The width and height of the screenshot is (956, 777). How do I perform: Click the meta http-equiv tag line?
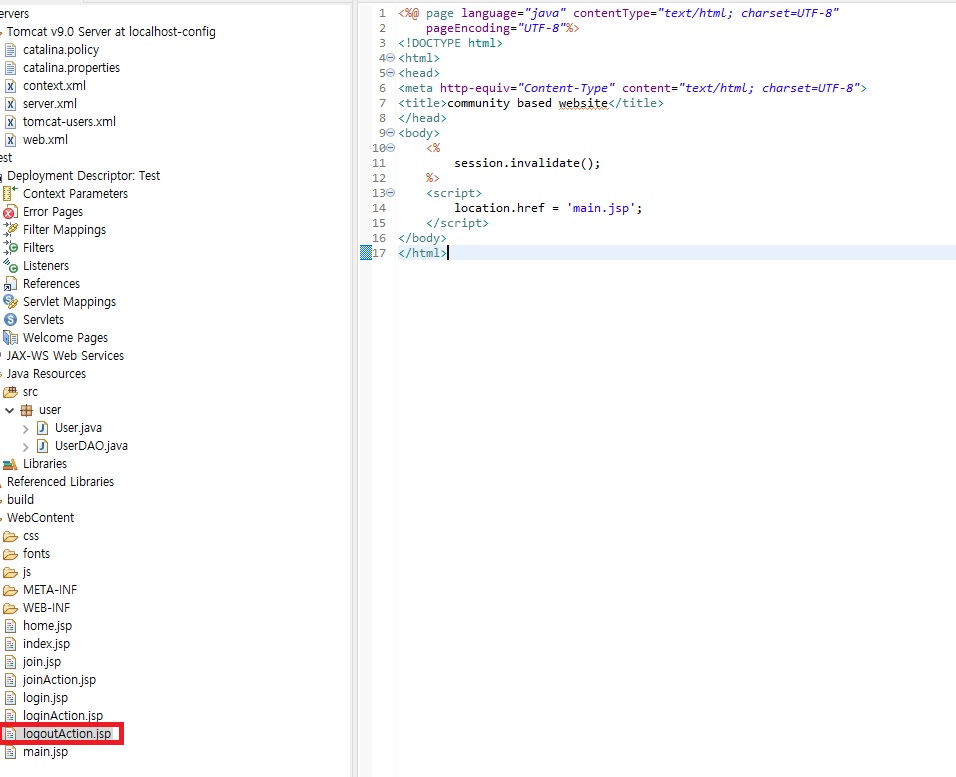pyautogui.click(x=632, y=88)
